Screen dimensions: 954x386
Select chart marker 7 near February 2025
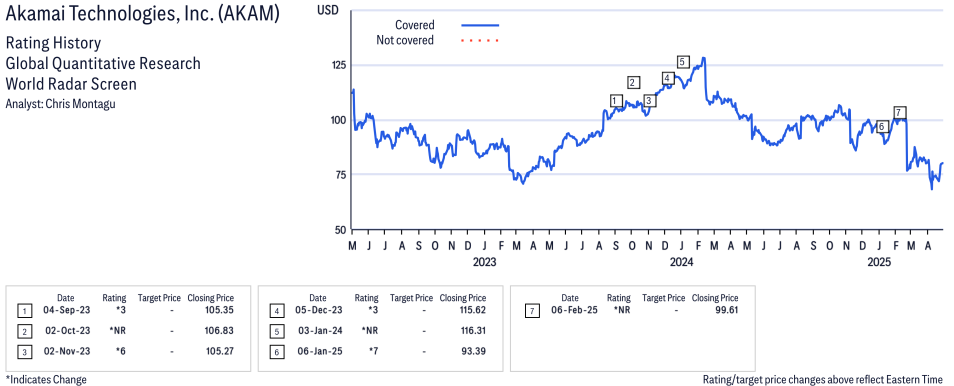[899, 113]
